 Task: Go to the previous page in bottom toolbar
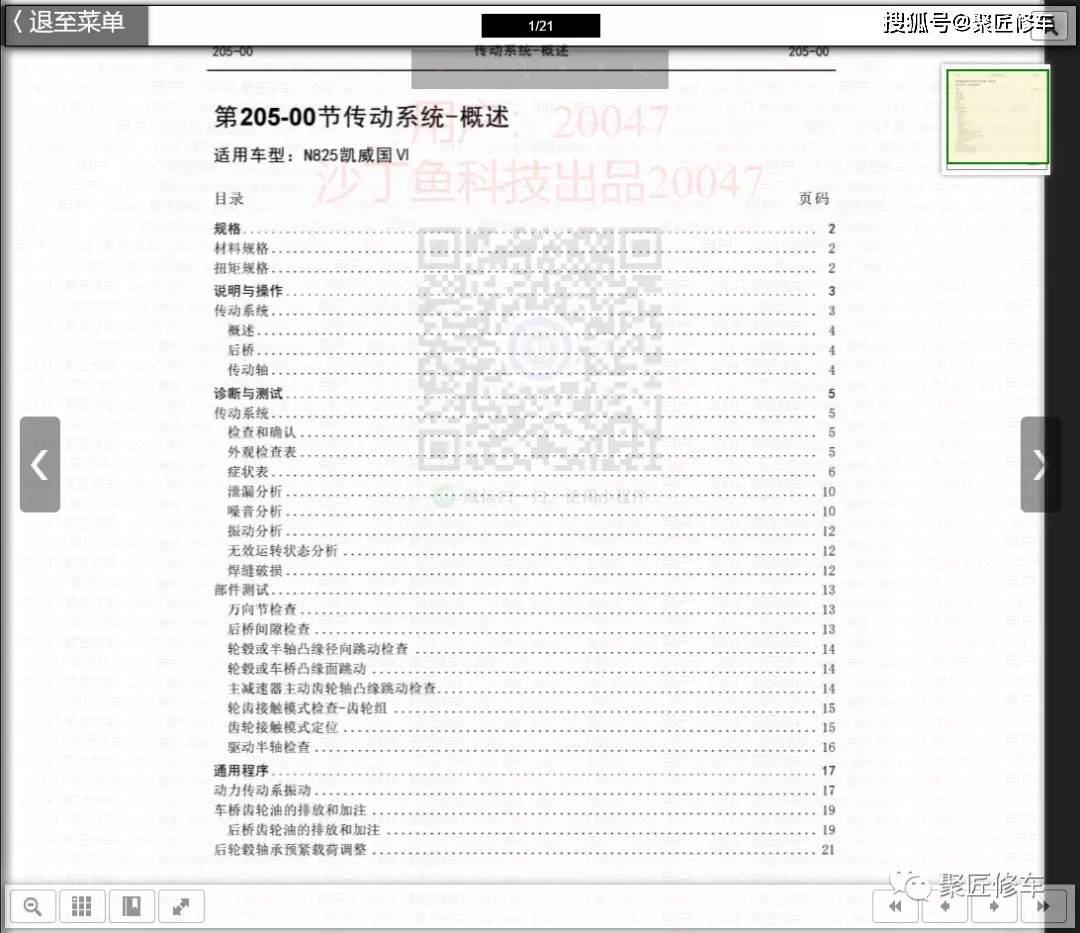point(945,906)
